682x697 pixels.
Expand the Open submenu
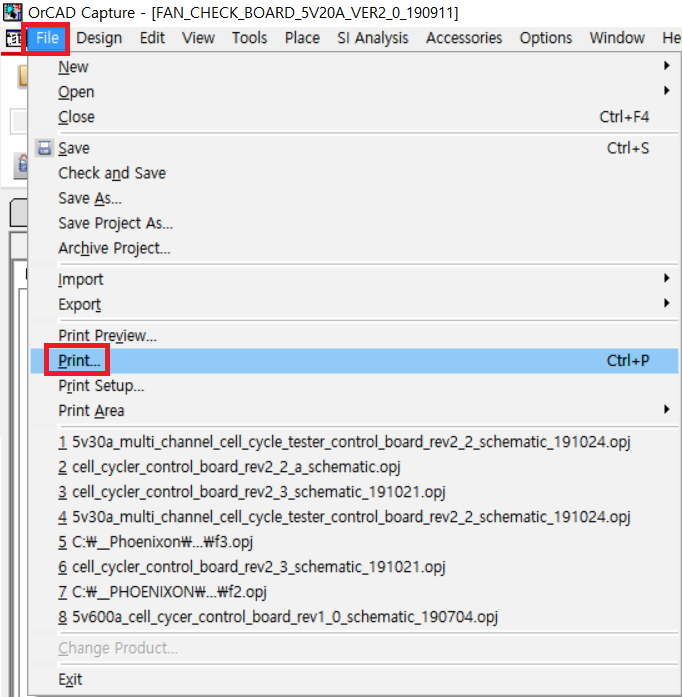click(x=354, y=92)
